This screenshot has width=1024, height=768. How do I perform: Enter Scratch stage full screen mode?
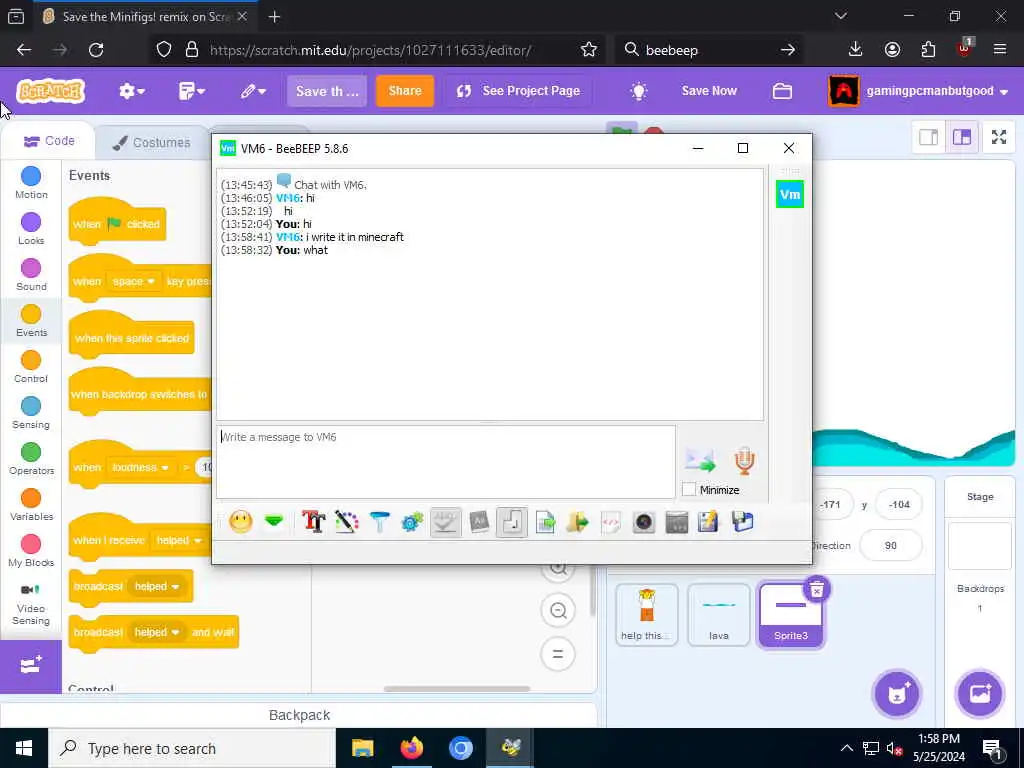tap(999, 137)
